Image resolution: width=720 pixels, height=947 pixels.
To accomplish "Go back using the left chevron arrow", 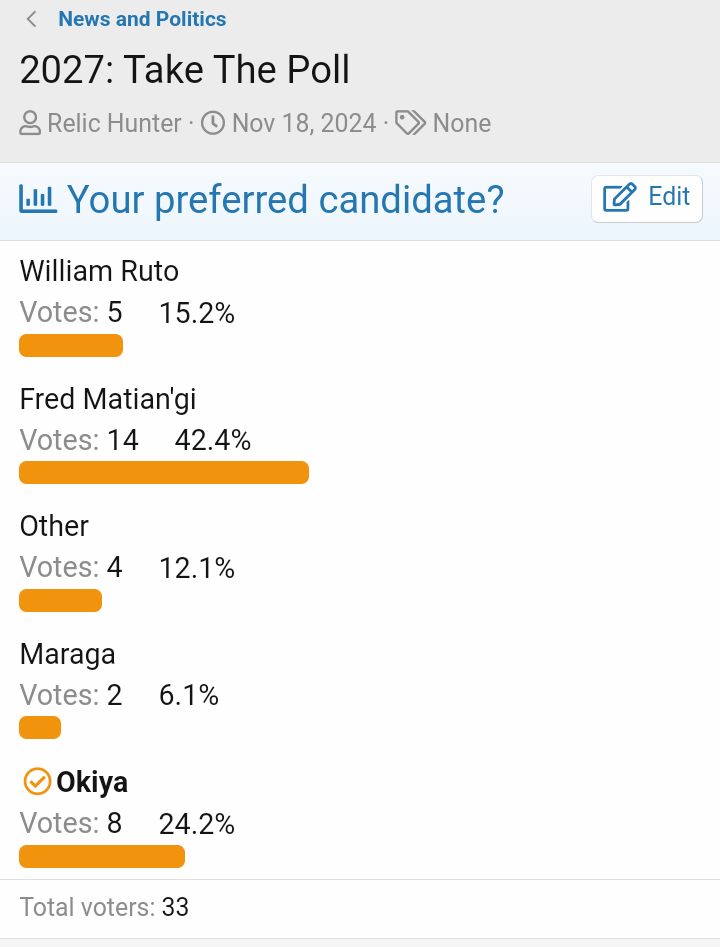I will 31,19.
